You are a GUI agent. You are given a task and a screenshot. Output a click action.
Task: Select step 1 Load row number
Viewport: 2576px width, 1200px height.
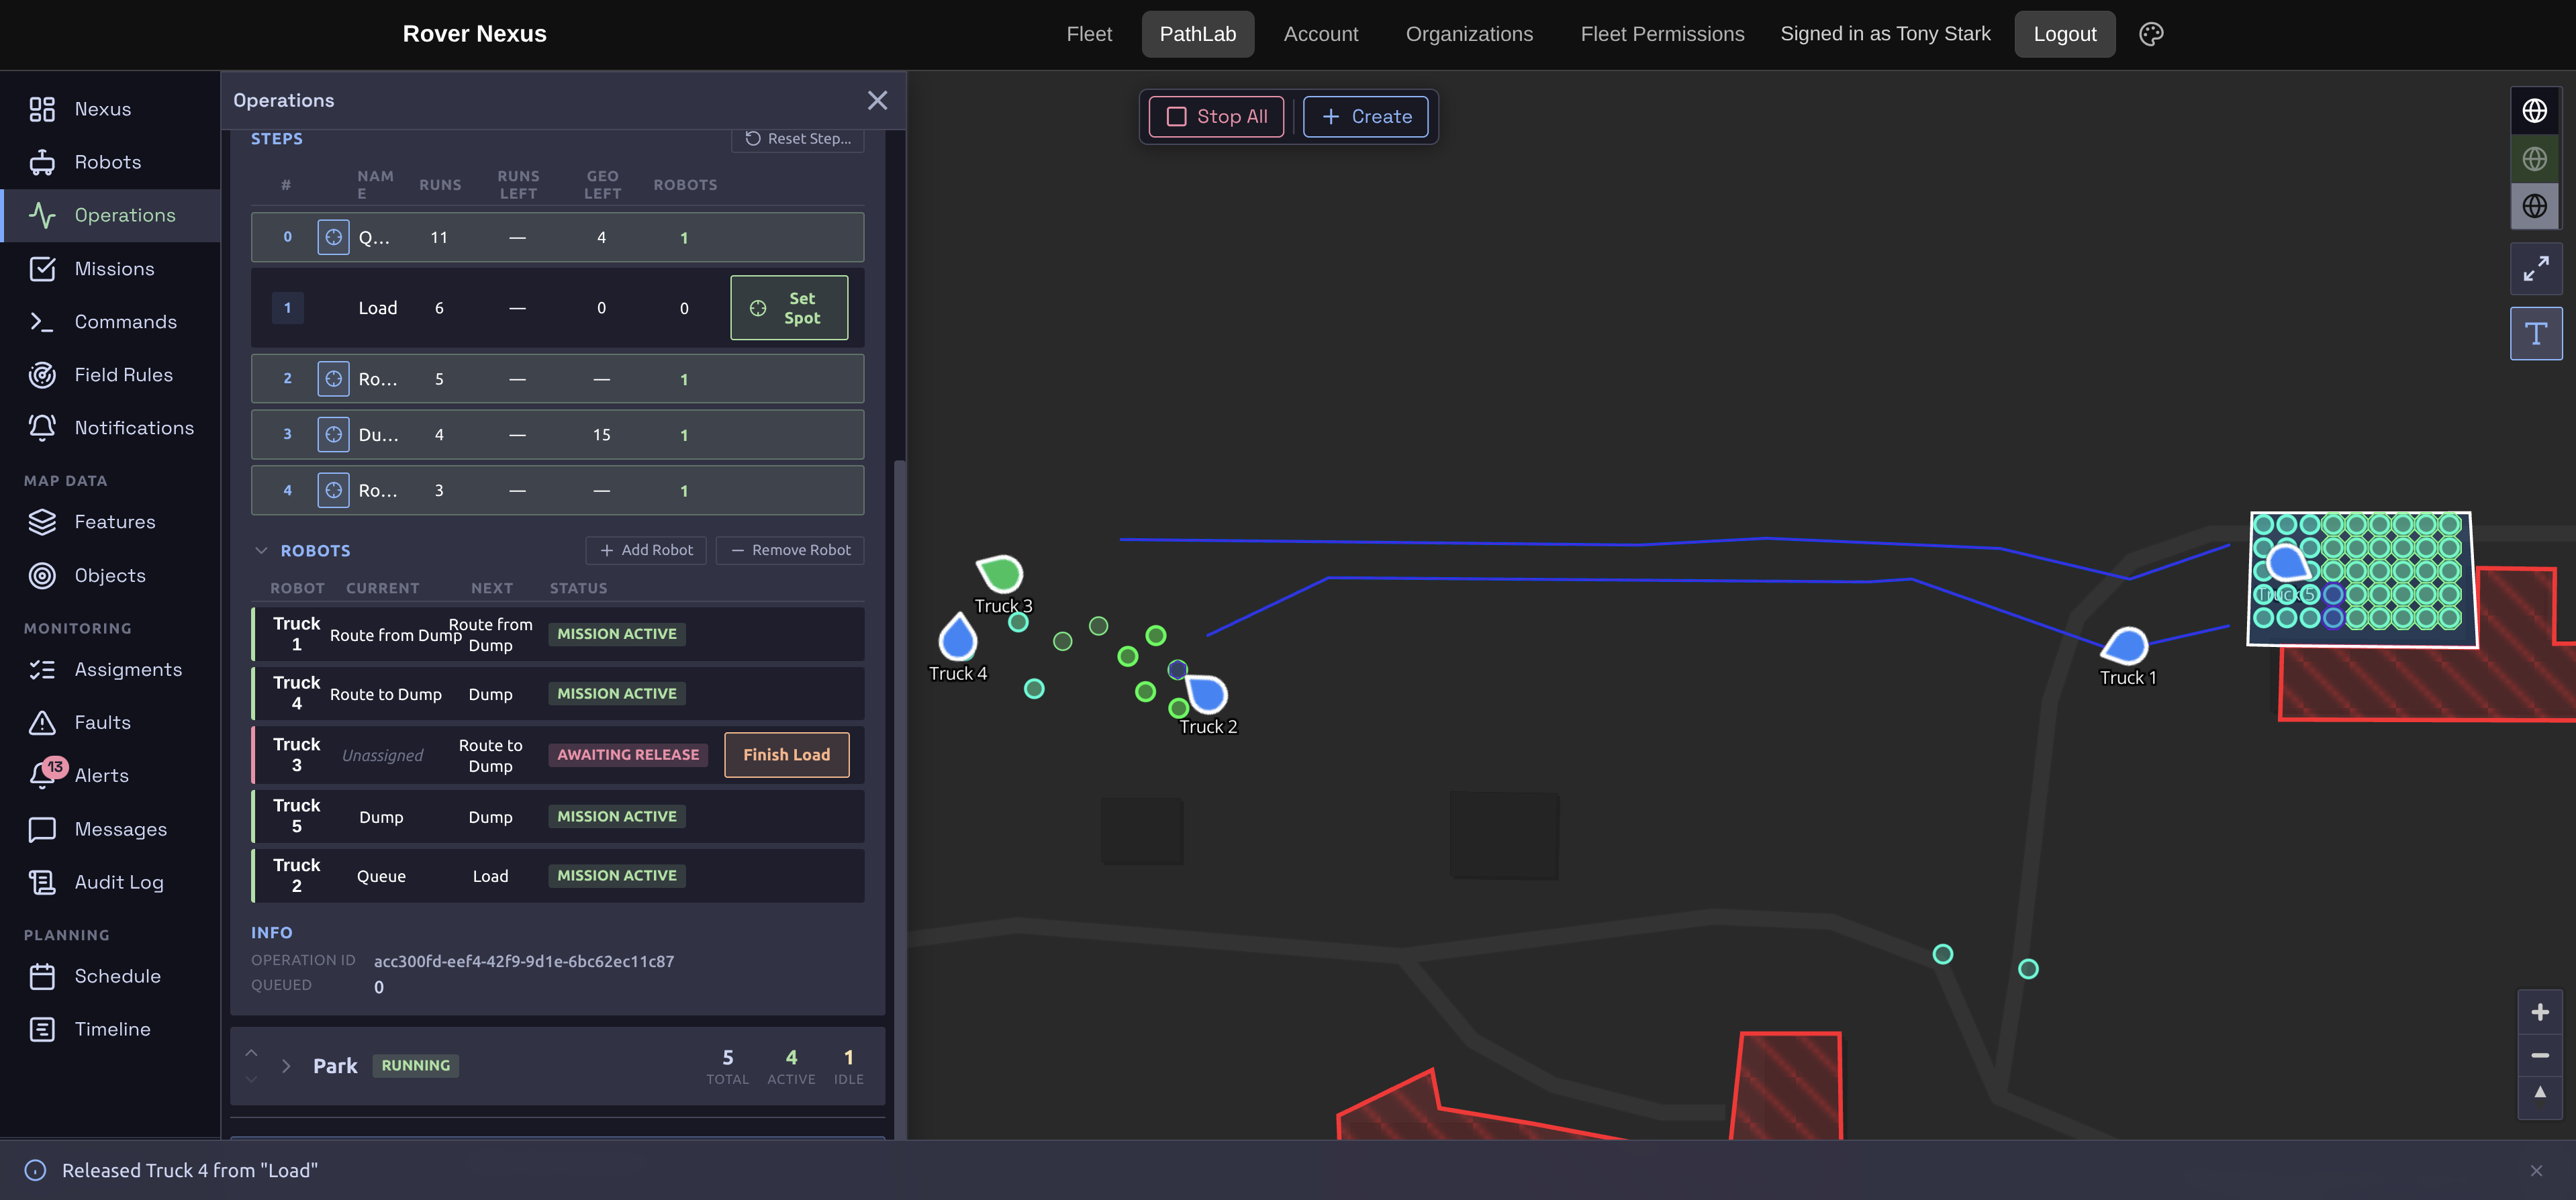pyautogui.click(x=287, y=308)
